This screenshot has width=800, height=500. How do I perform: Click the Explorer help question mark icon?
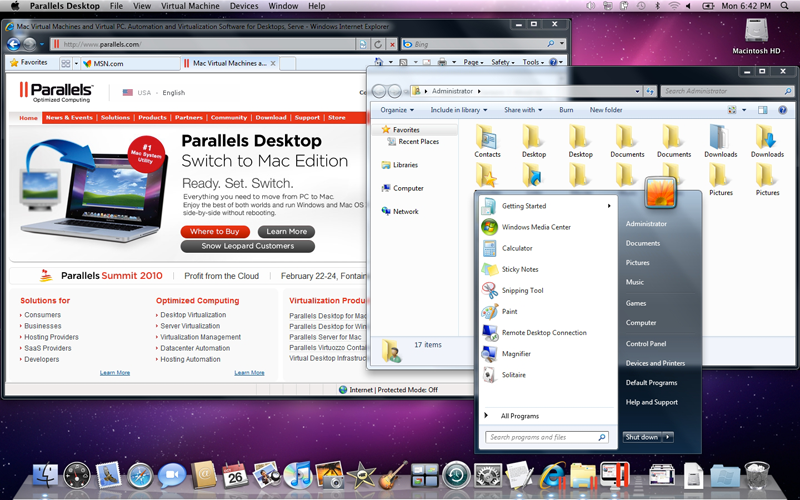click(x=783, y=110)
